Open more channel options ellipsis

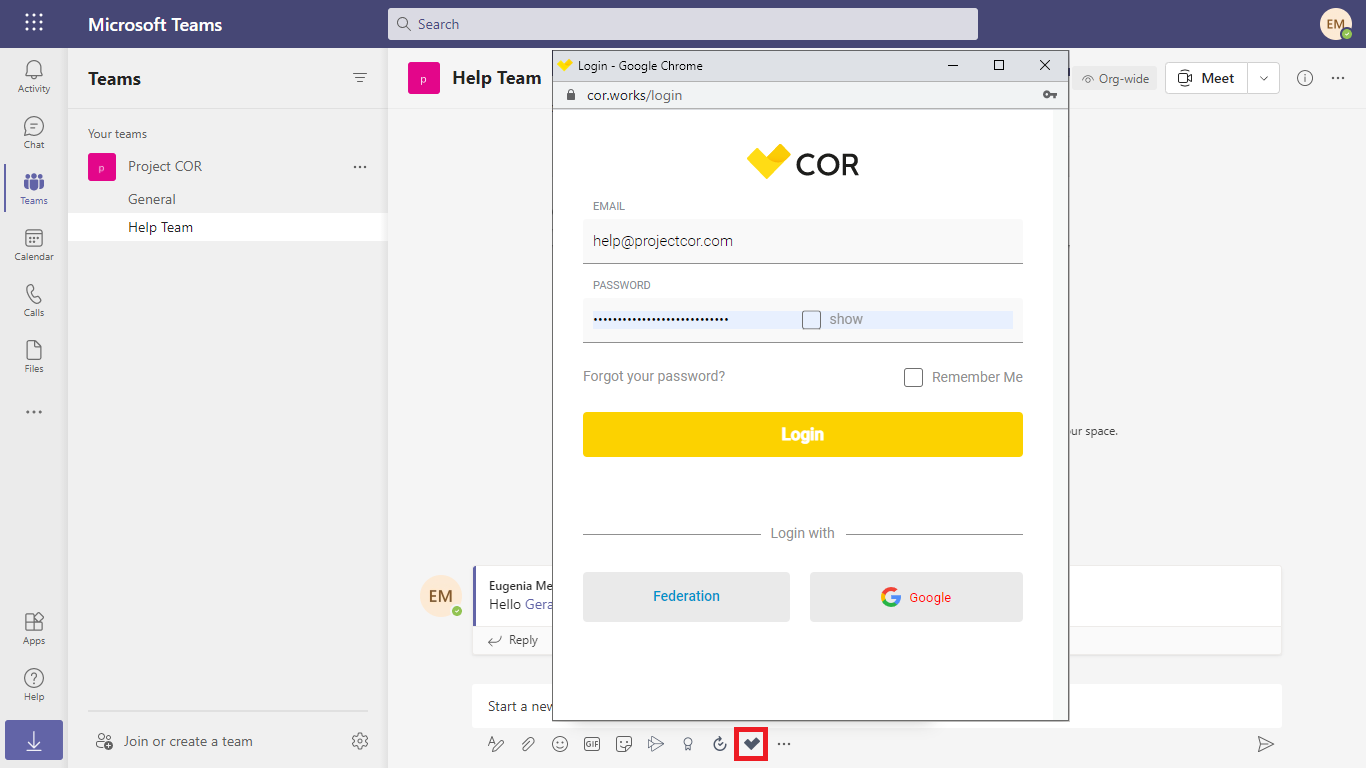pos(1338,78)
